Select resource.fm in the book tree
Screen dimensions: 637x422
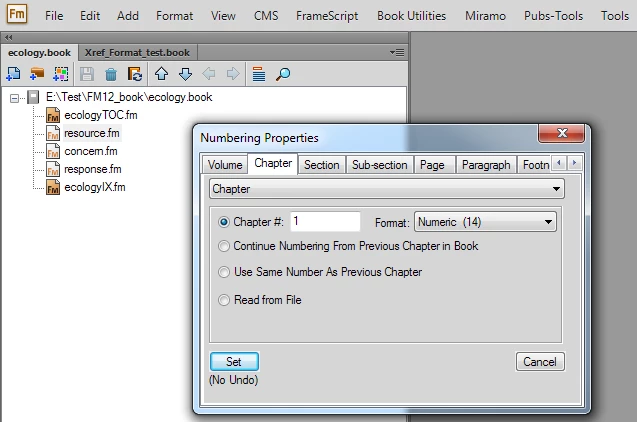(92, 133)
